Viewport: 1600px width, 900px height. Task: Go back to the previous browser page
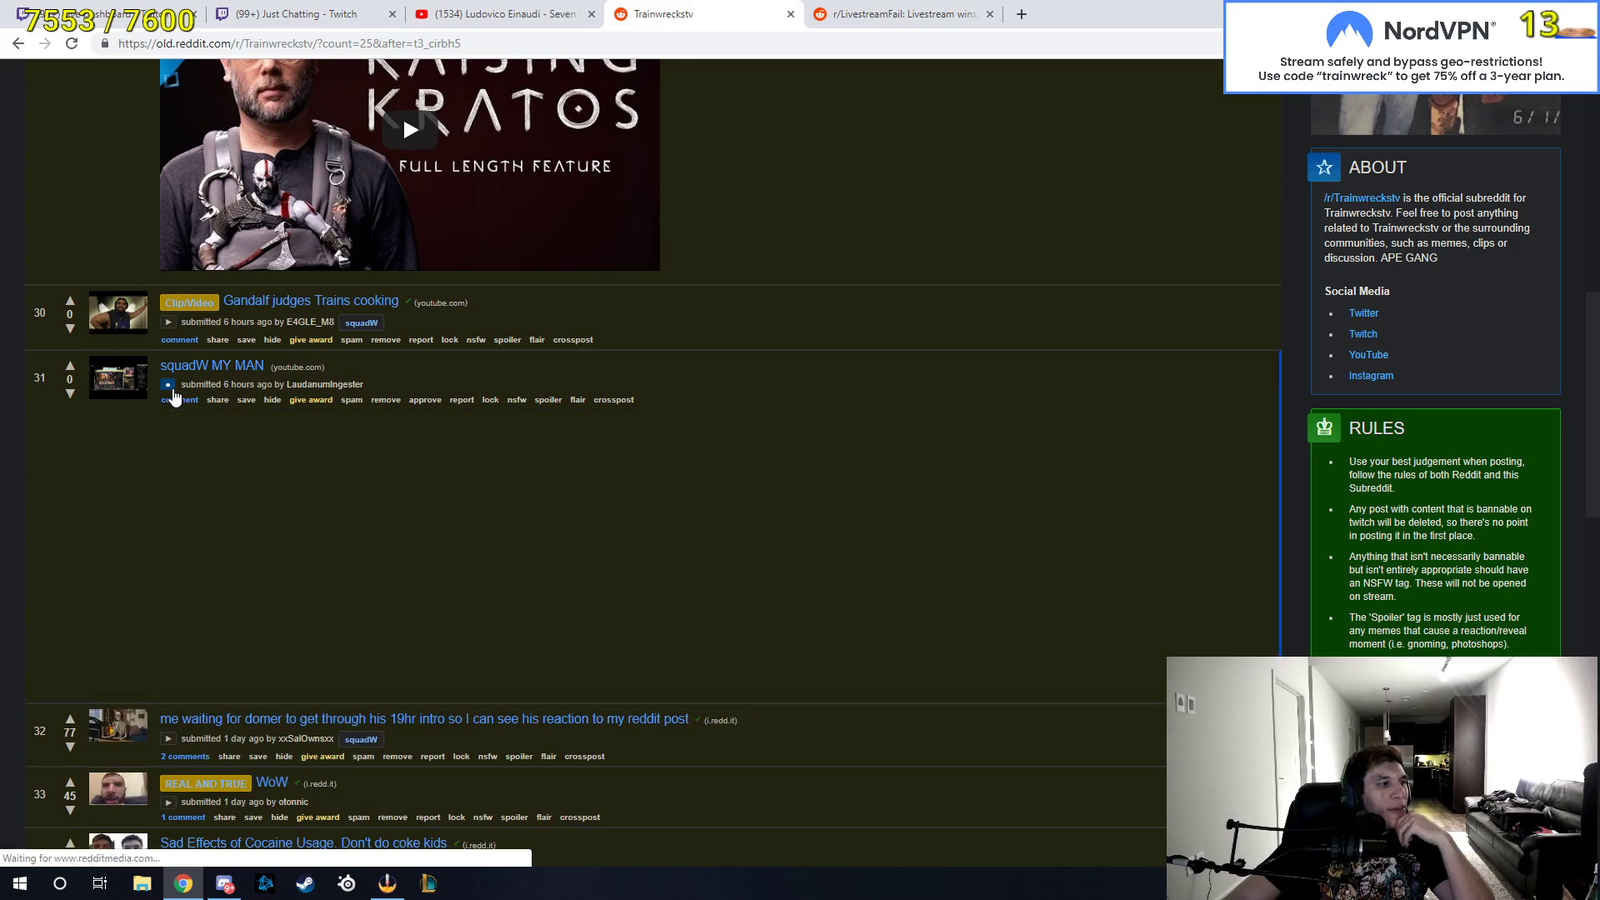tap(18, 43)
